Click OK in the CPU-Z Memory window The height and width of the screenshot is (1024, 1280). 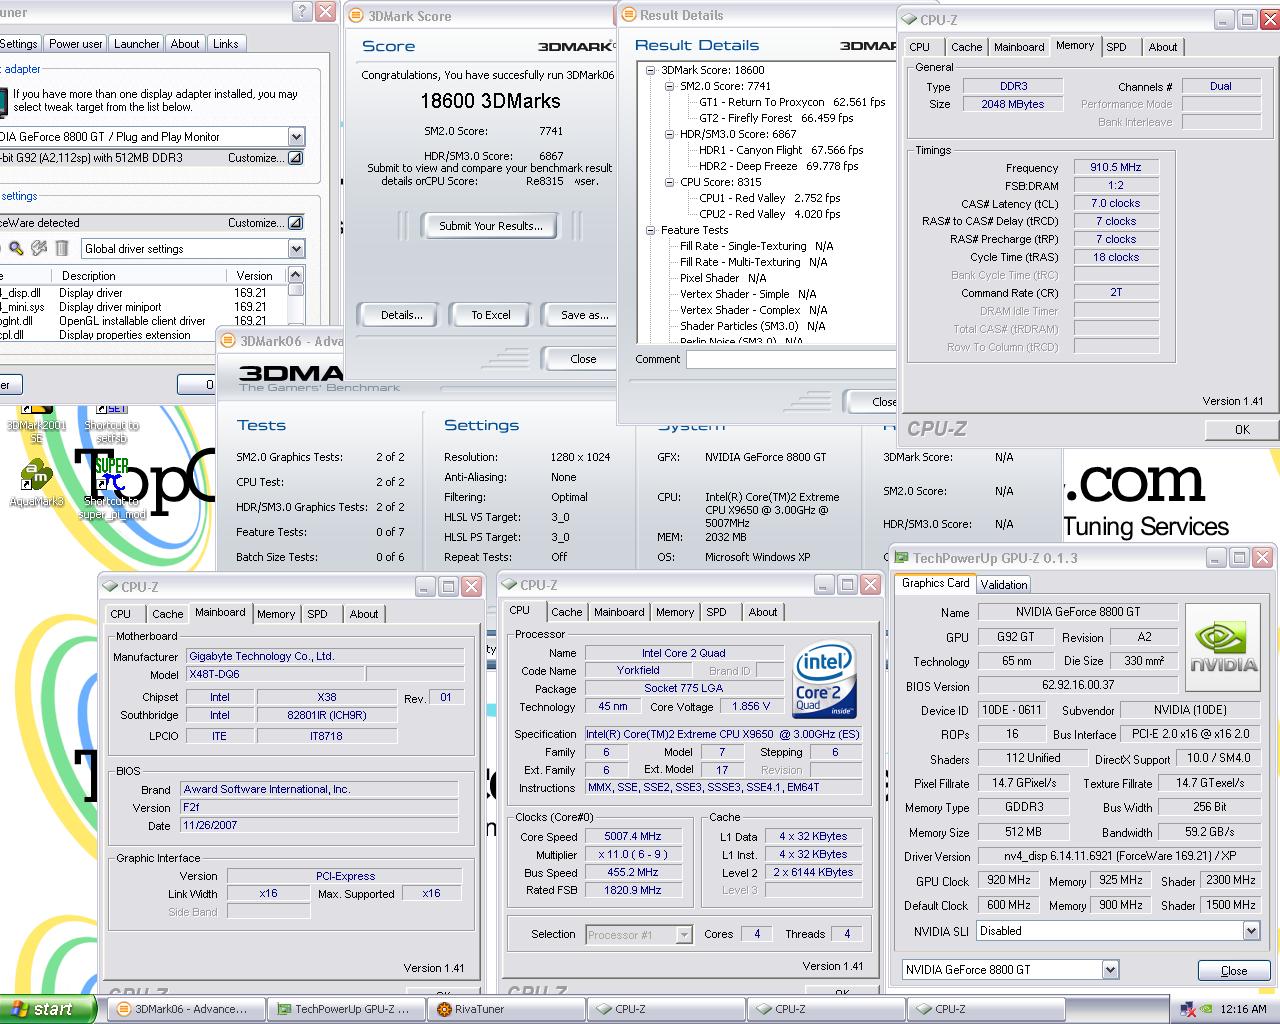pos(1242,429)
